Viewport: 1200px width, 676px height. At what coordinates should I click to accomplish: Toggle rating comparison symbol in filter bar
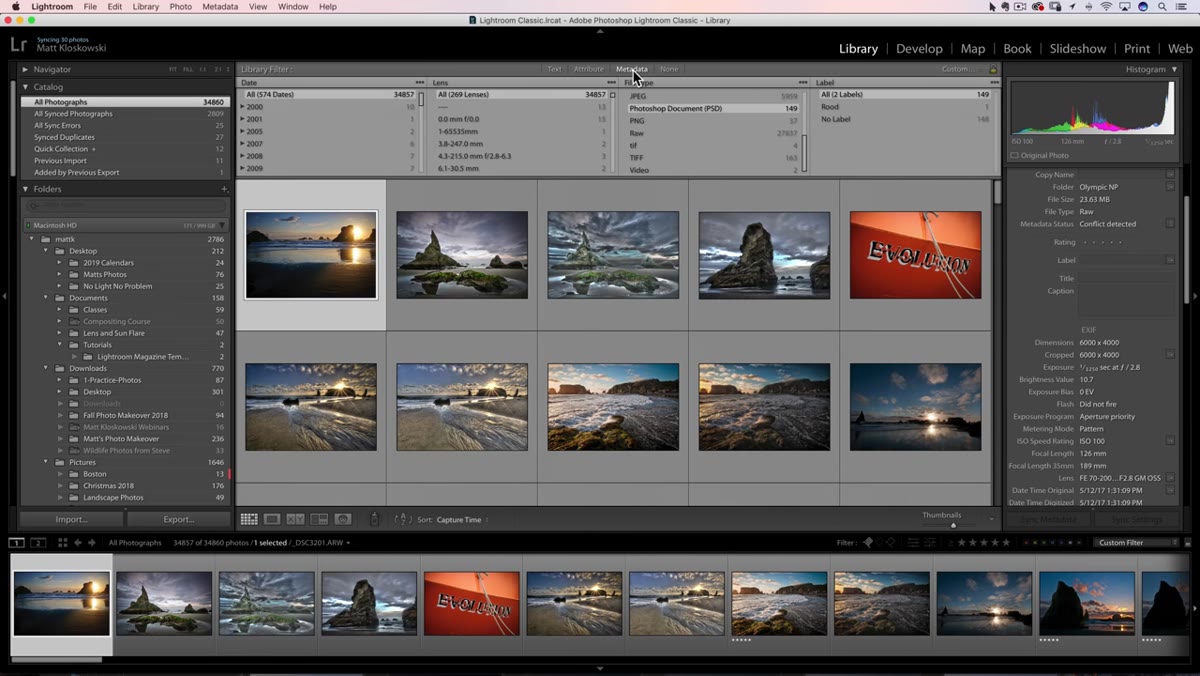(x=951, y=543)
